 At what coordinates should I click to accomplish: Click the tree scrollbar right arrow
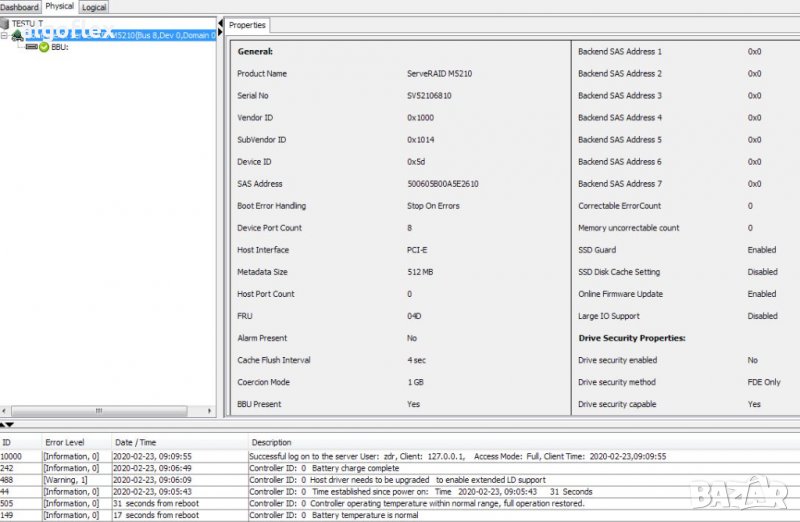click(211, 411)
